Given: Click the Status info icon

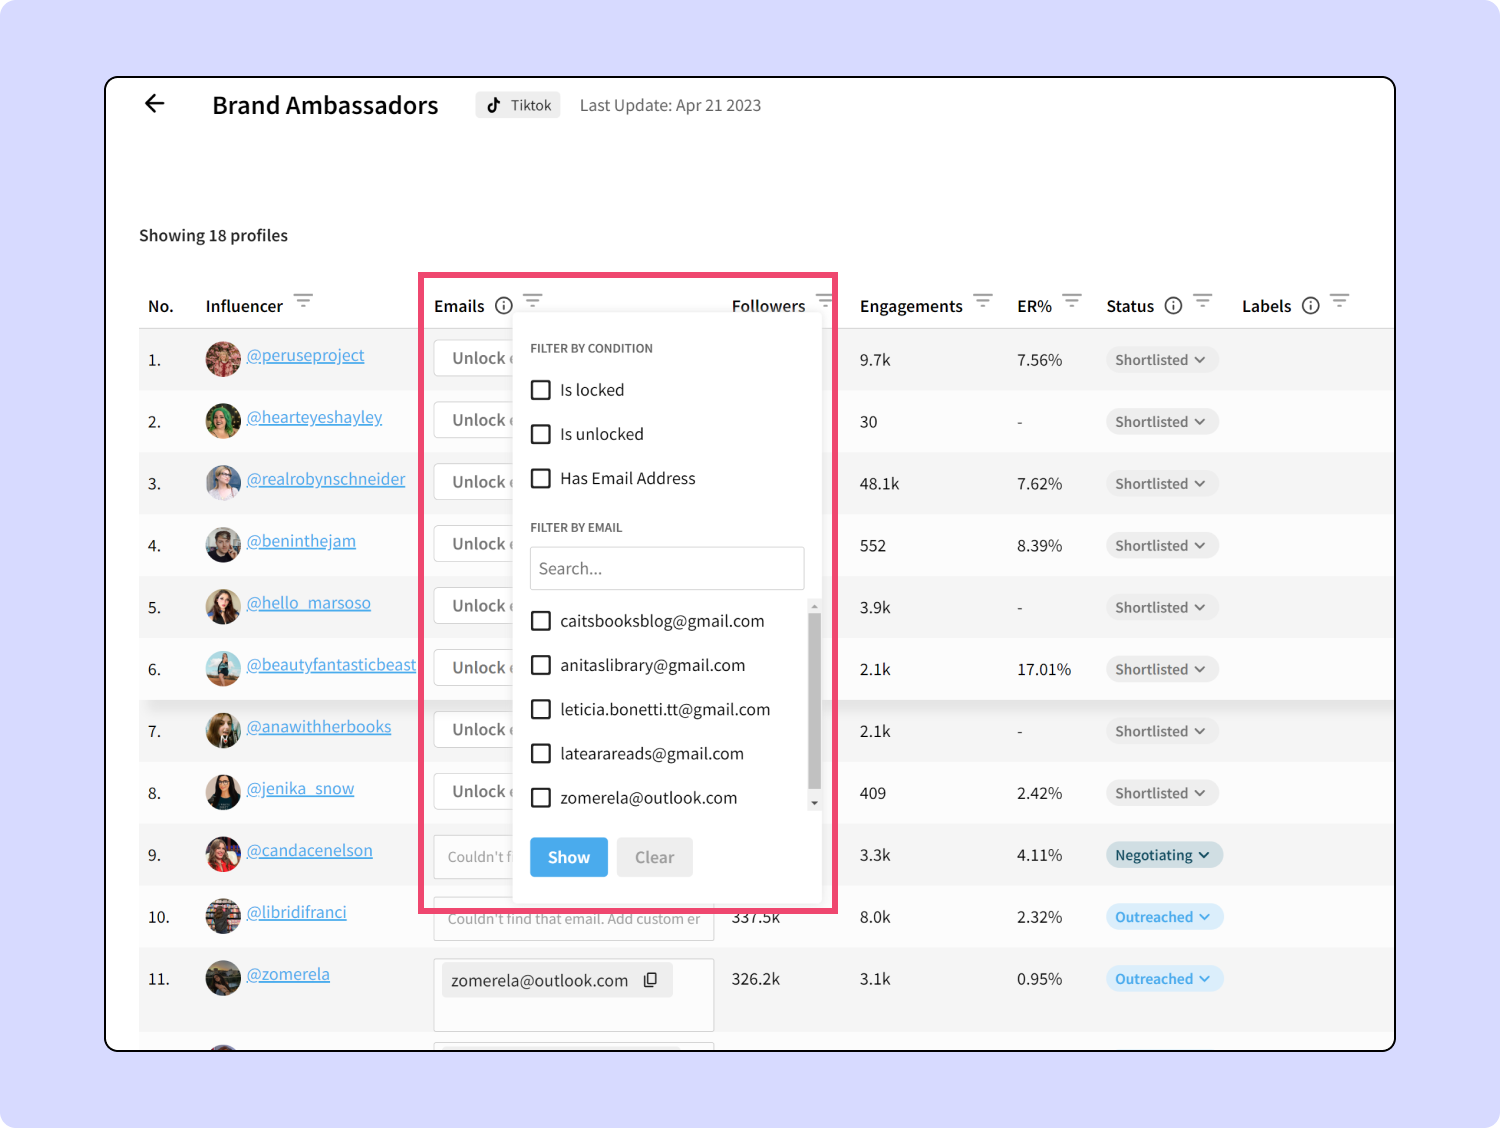Looking at the screenshot, I should 1172,305.
